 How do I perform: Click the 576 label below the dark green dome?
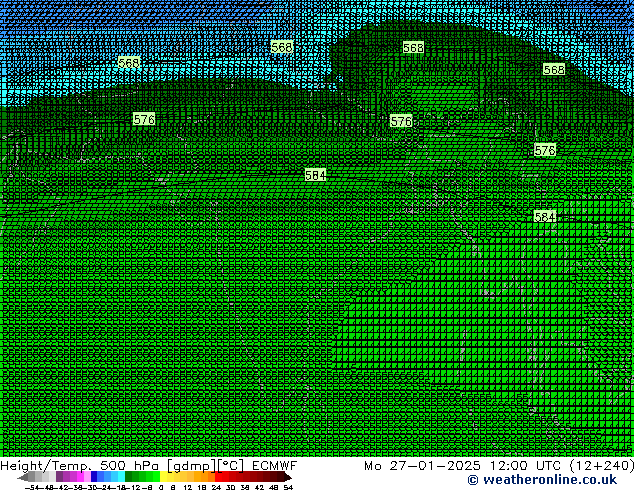(x=401, y=121)
